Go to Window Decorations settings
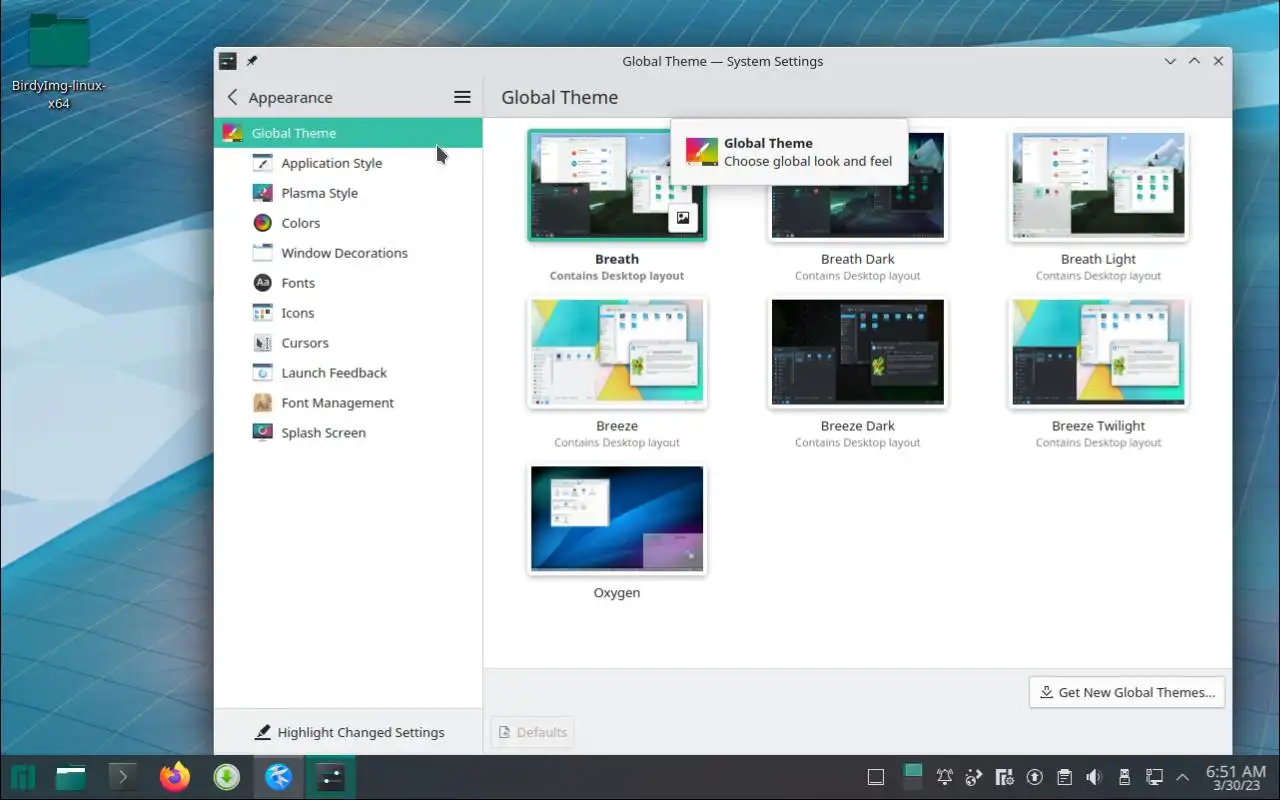Image resolution: width=1280 pixels, height=800 pixels. click(348, 253)
